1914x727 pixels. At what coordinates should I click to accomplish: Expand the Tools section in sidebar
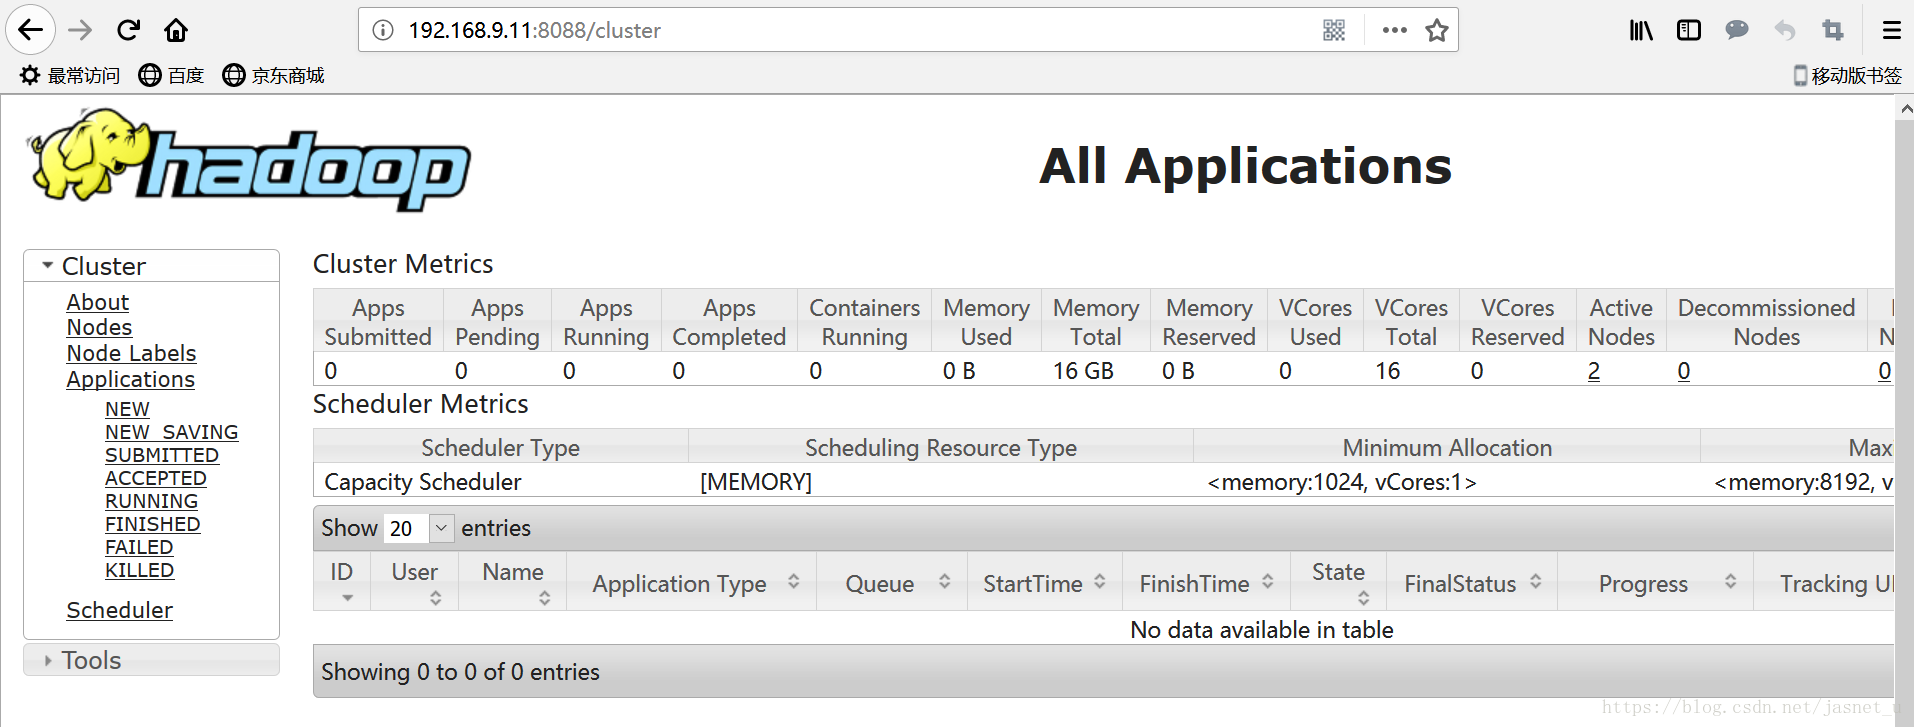pos(48,661)
